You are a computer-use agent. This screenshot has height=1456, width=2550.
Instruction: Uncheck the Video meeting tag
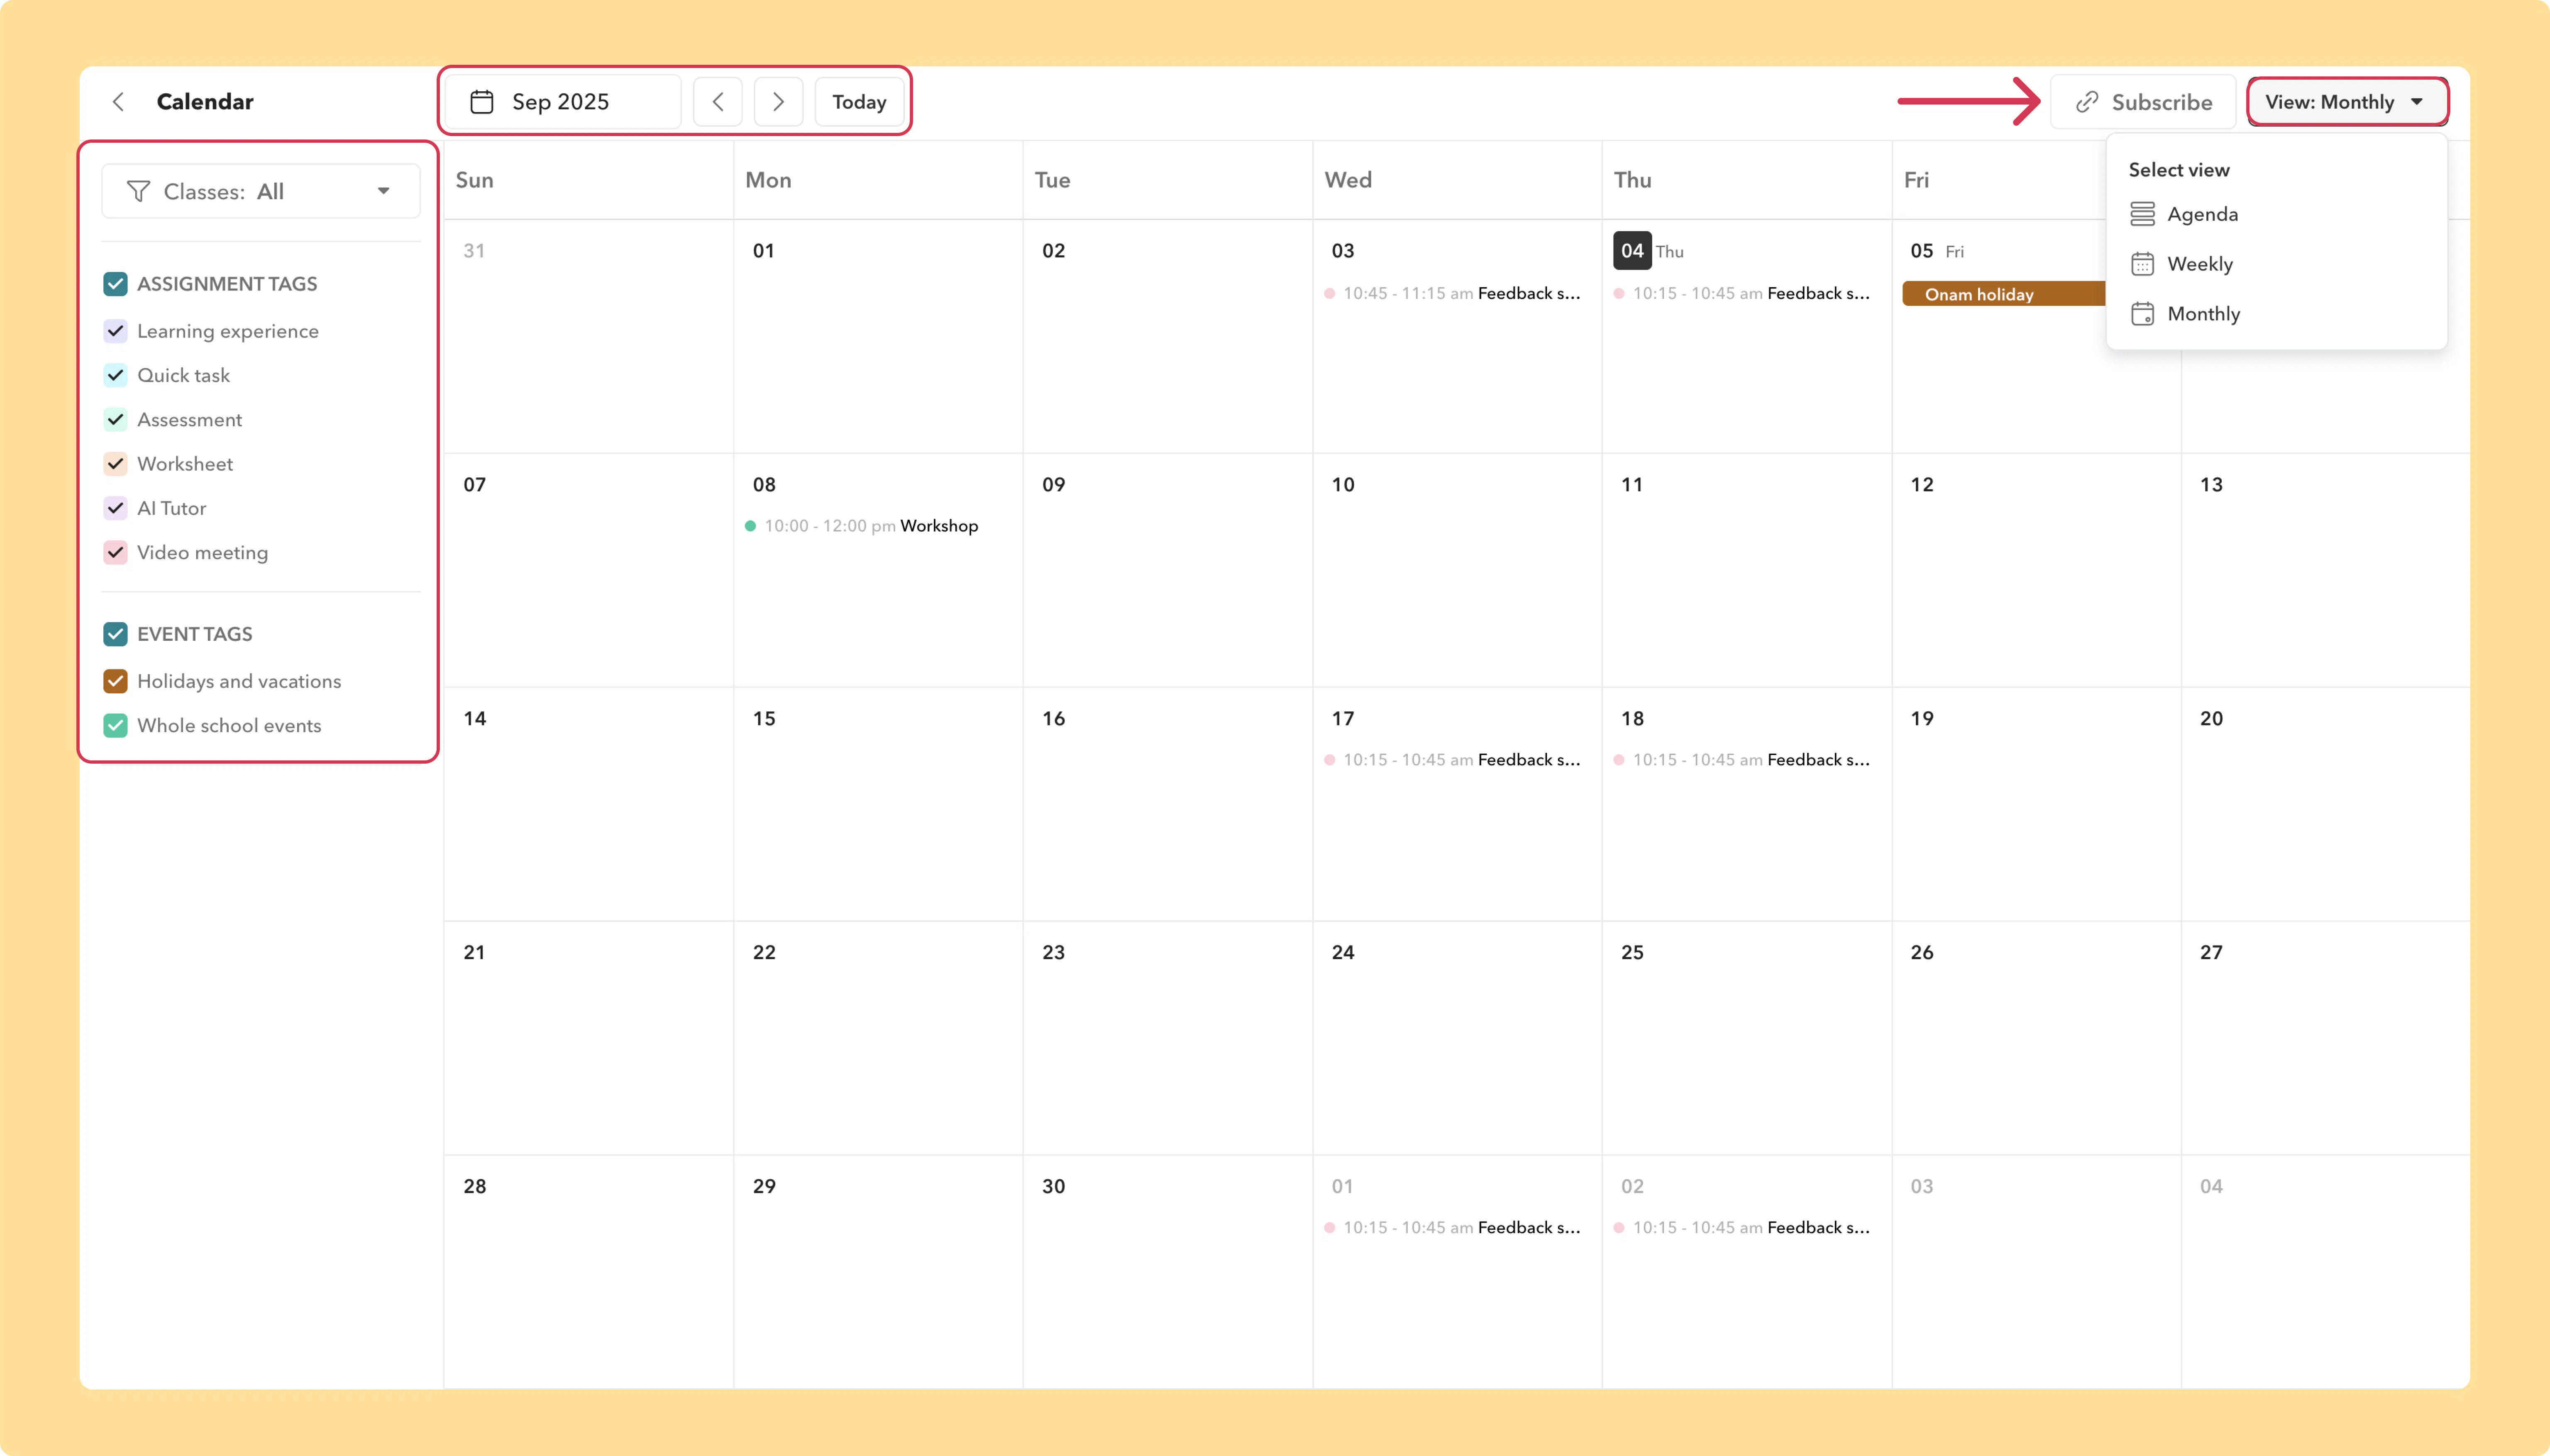pyautogui.click(x=116, y=553)
